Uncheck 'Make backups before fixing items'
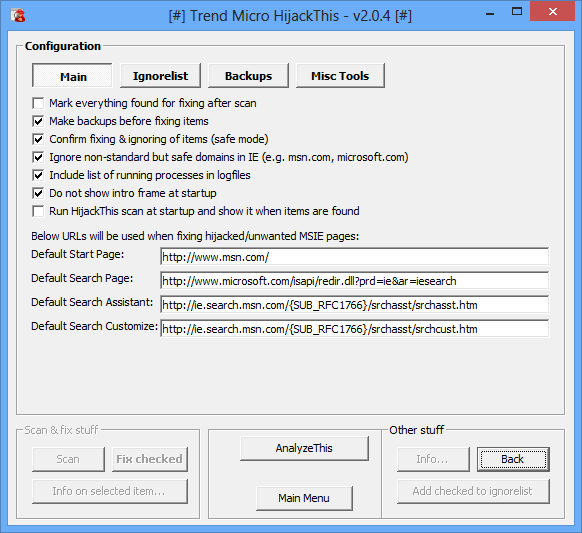This screenshot has height=533, width=582. coord(38,121)
